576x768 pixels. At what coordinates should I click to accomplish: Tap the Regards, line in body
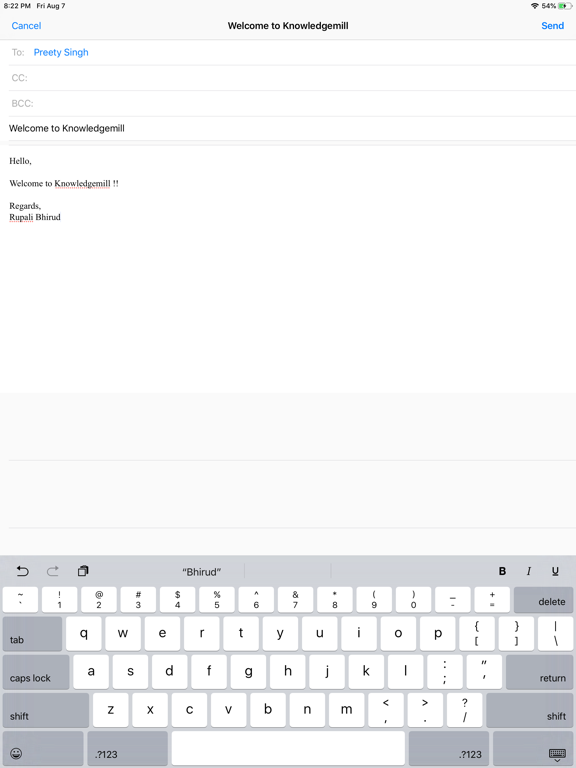[25, 206]
